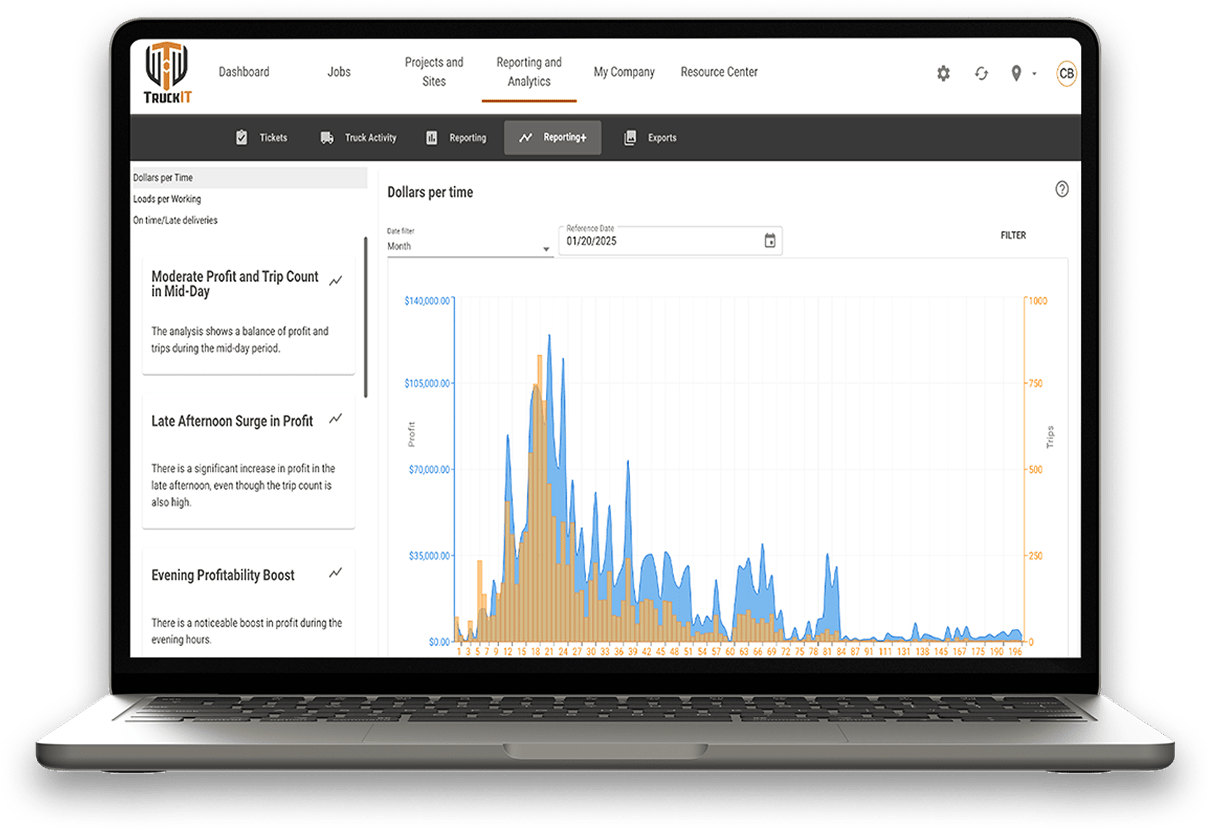The height and width of the screenshot is (830, 1210).
Task: Click the $105,000.00 axis label
Action: click(x=427, y=383)
